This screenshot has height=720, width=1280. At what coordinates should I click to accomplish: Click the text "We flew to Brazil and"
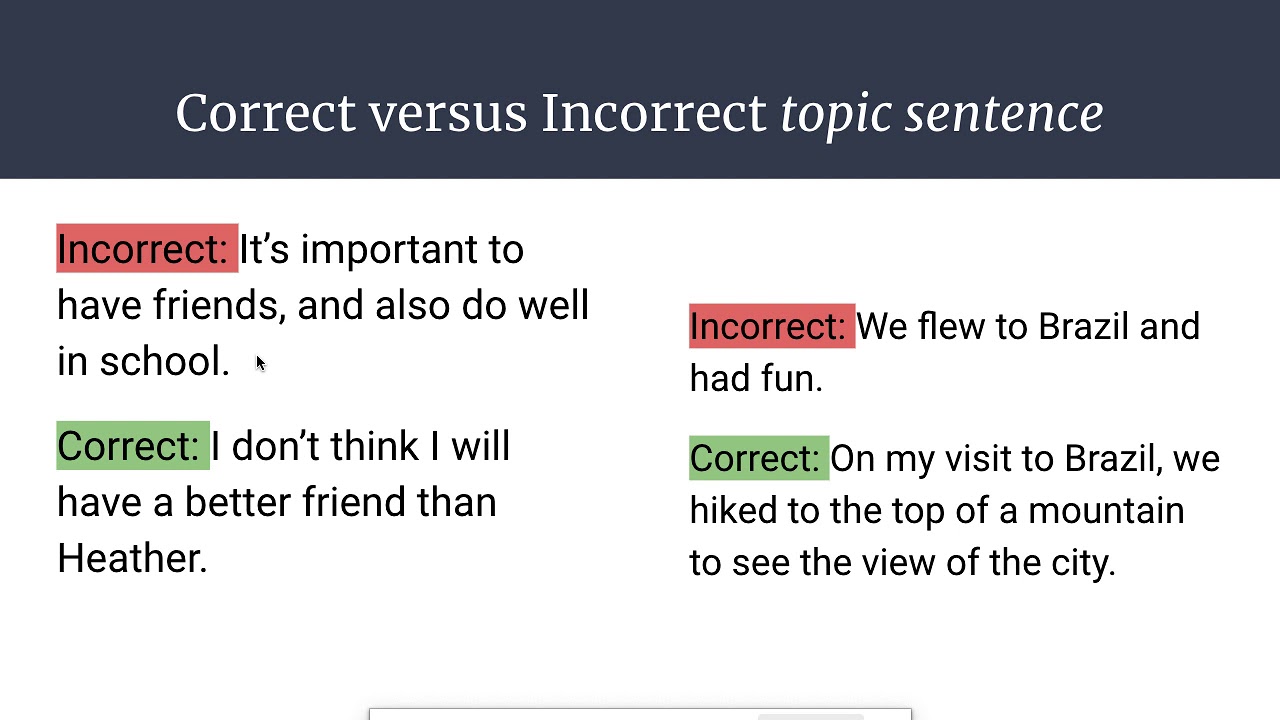click(1027, 327)
